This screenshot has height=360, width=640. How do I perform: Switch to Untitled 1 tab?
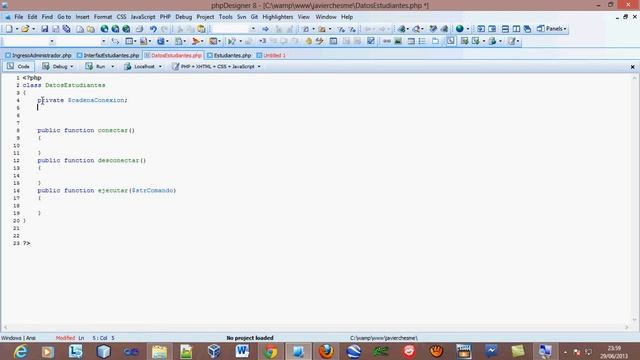point(271,56)
